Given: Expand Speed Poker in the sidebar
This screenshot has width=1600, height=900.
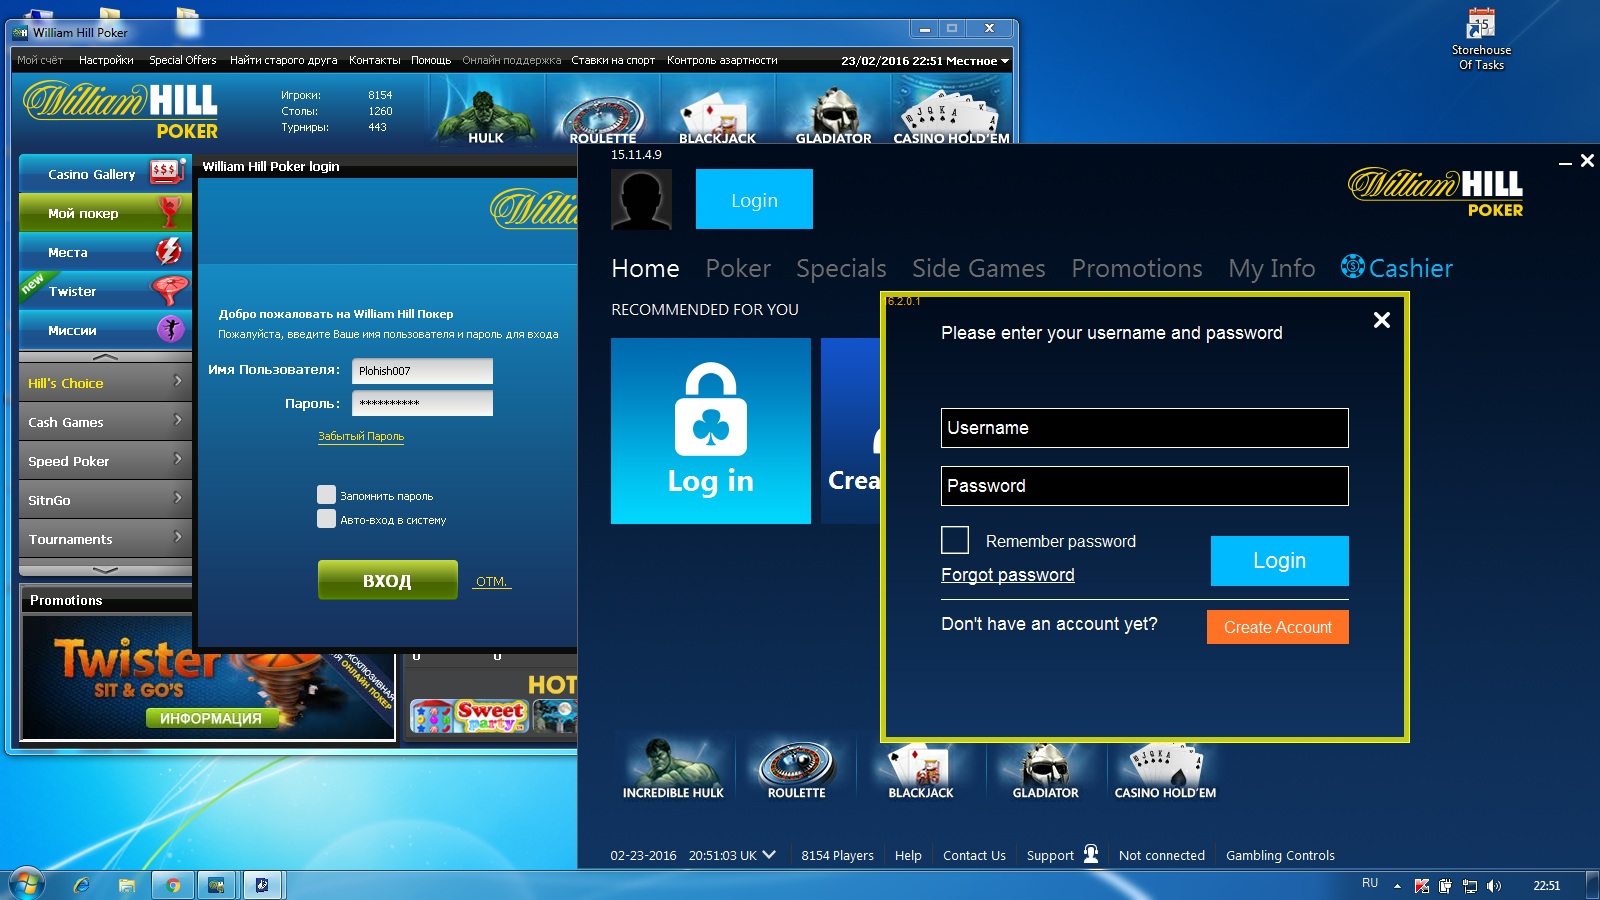Looking at the screenshot, I should 105,460.
